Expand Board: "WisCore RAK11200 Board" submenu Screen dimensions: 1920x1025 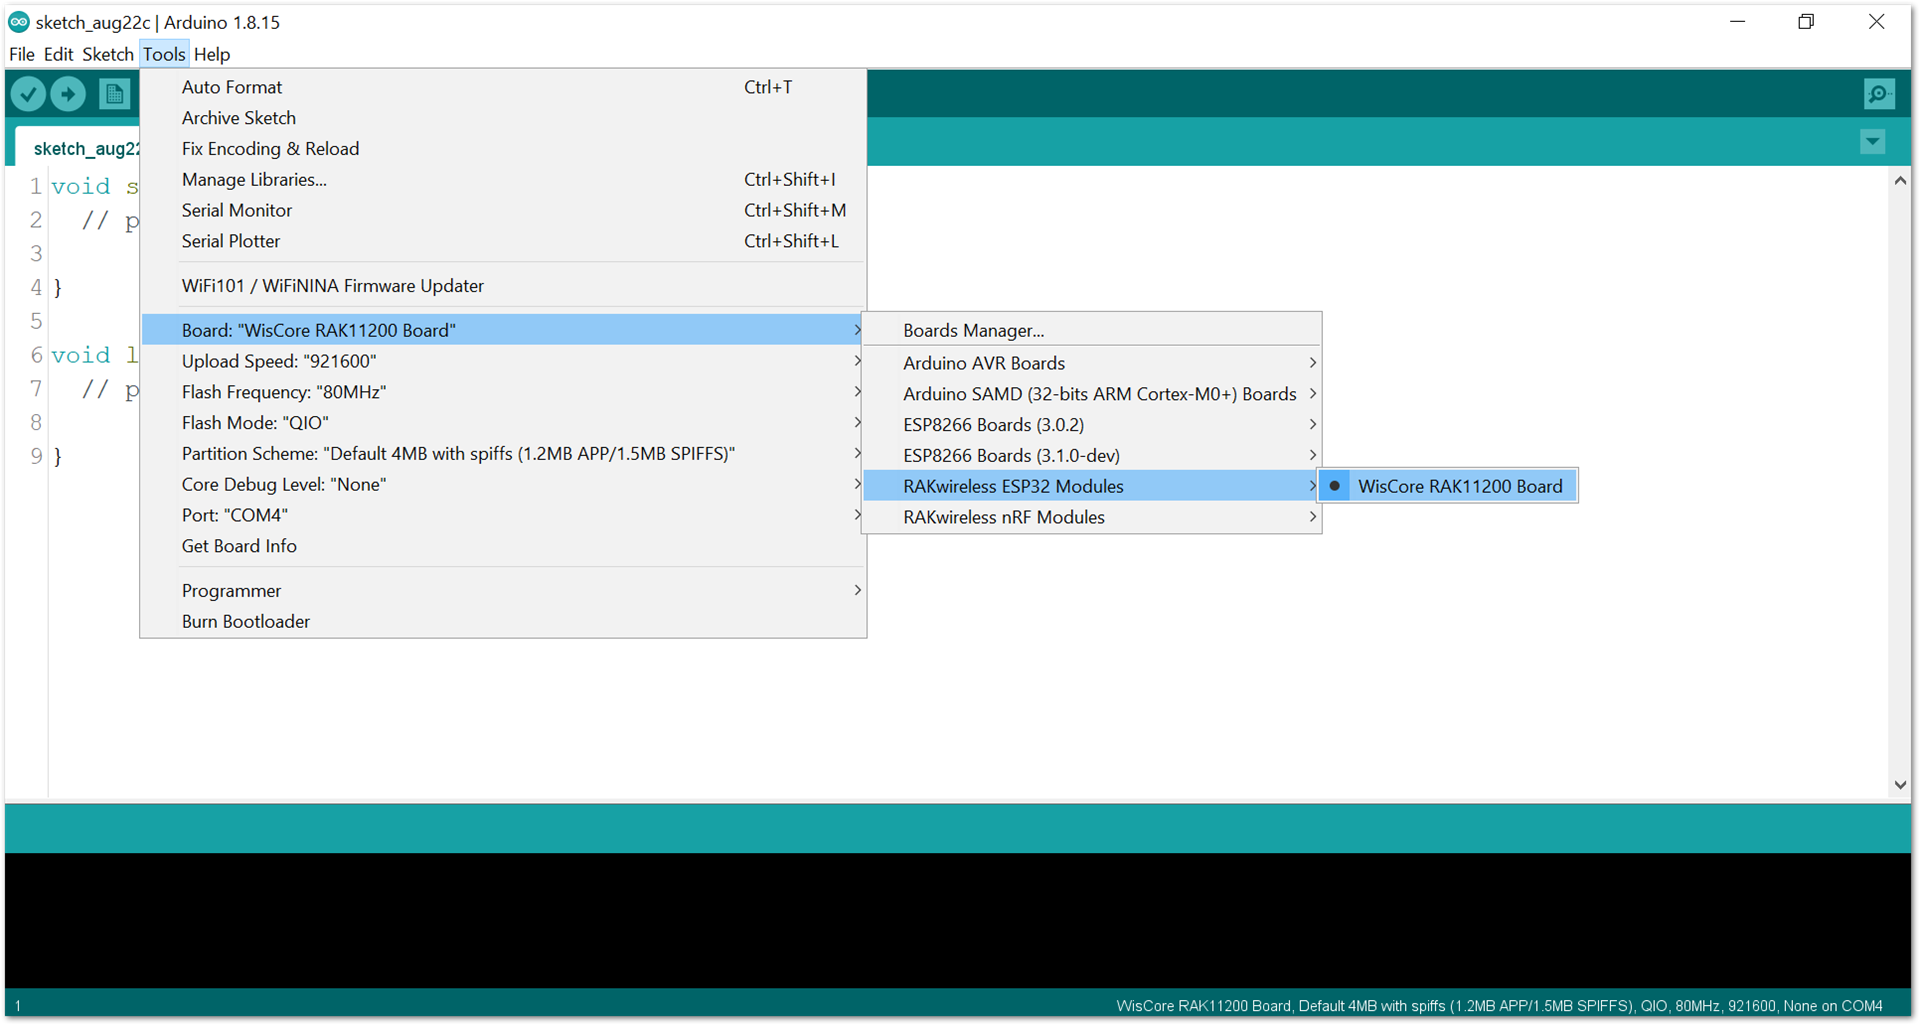click(x=503, y=330)
